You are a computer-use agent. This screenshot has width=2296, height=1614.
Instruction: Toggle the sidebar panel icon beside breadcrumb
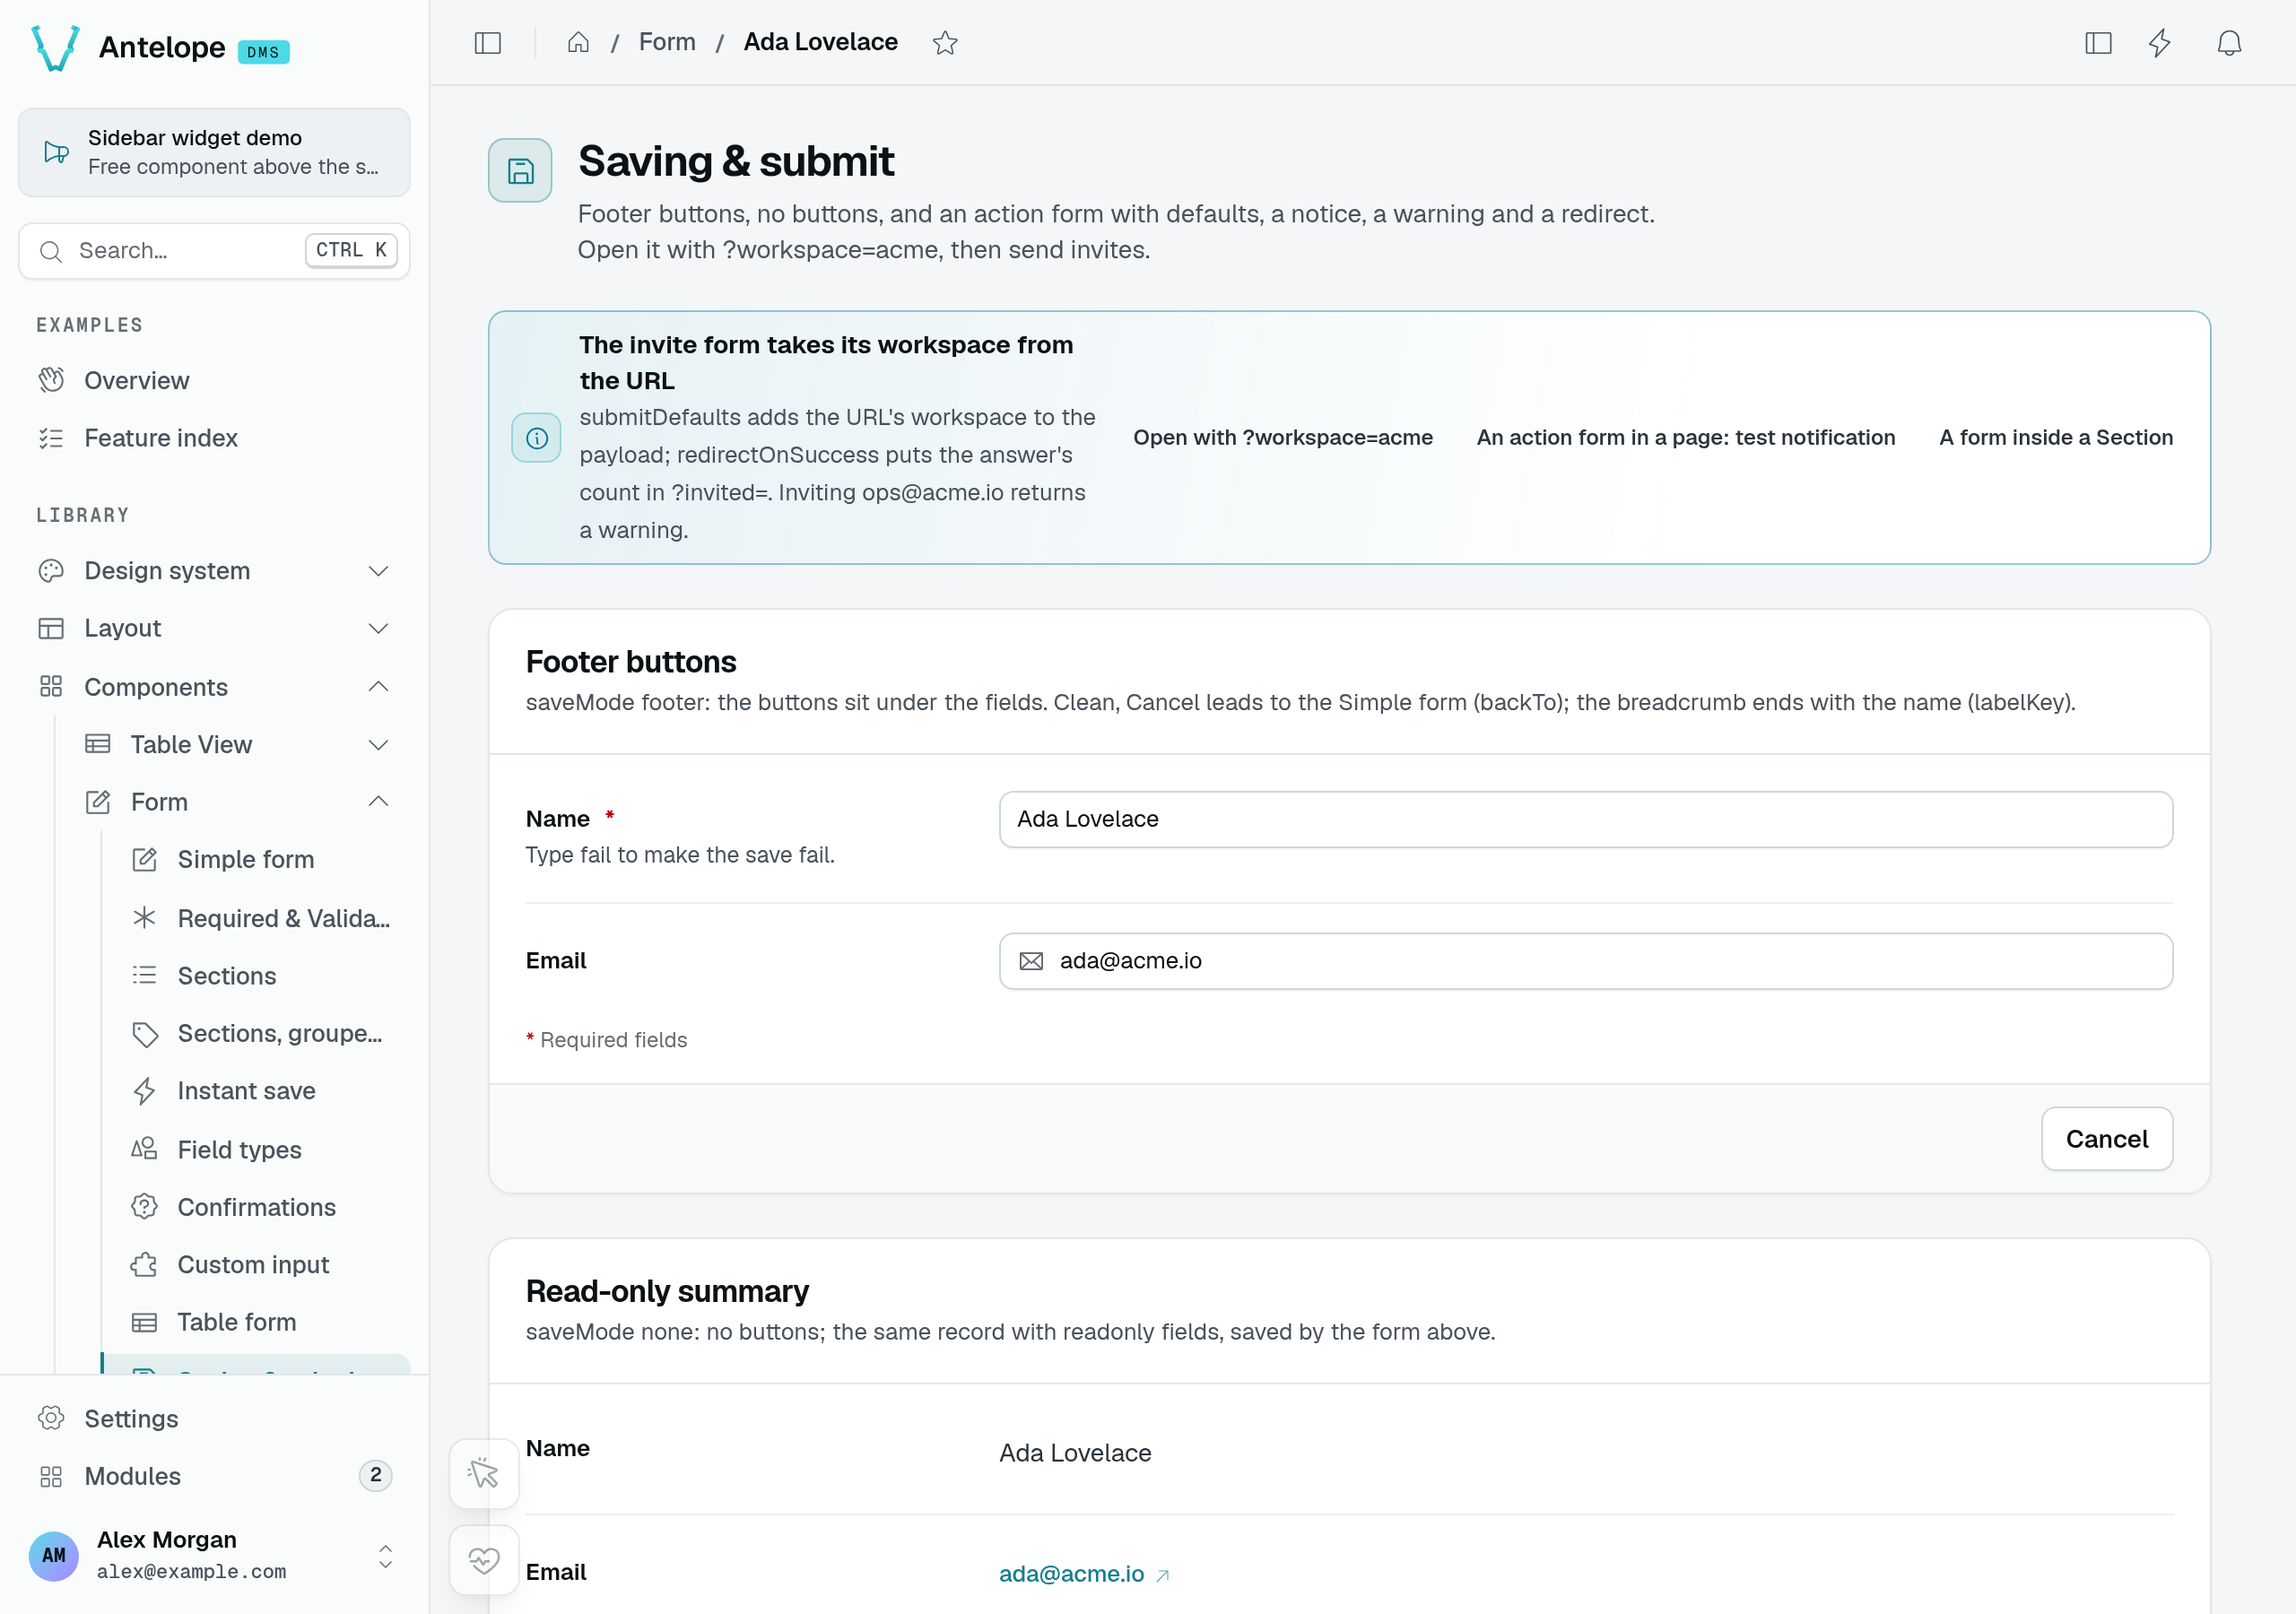point(487,43)
